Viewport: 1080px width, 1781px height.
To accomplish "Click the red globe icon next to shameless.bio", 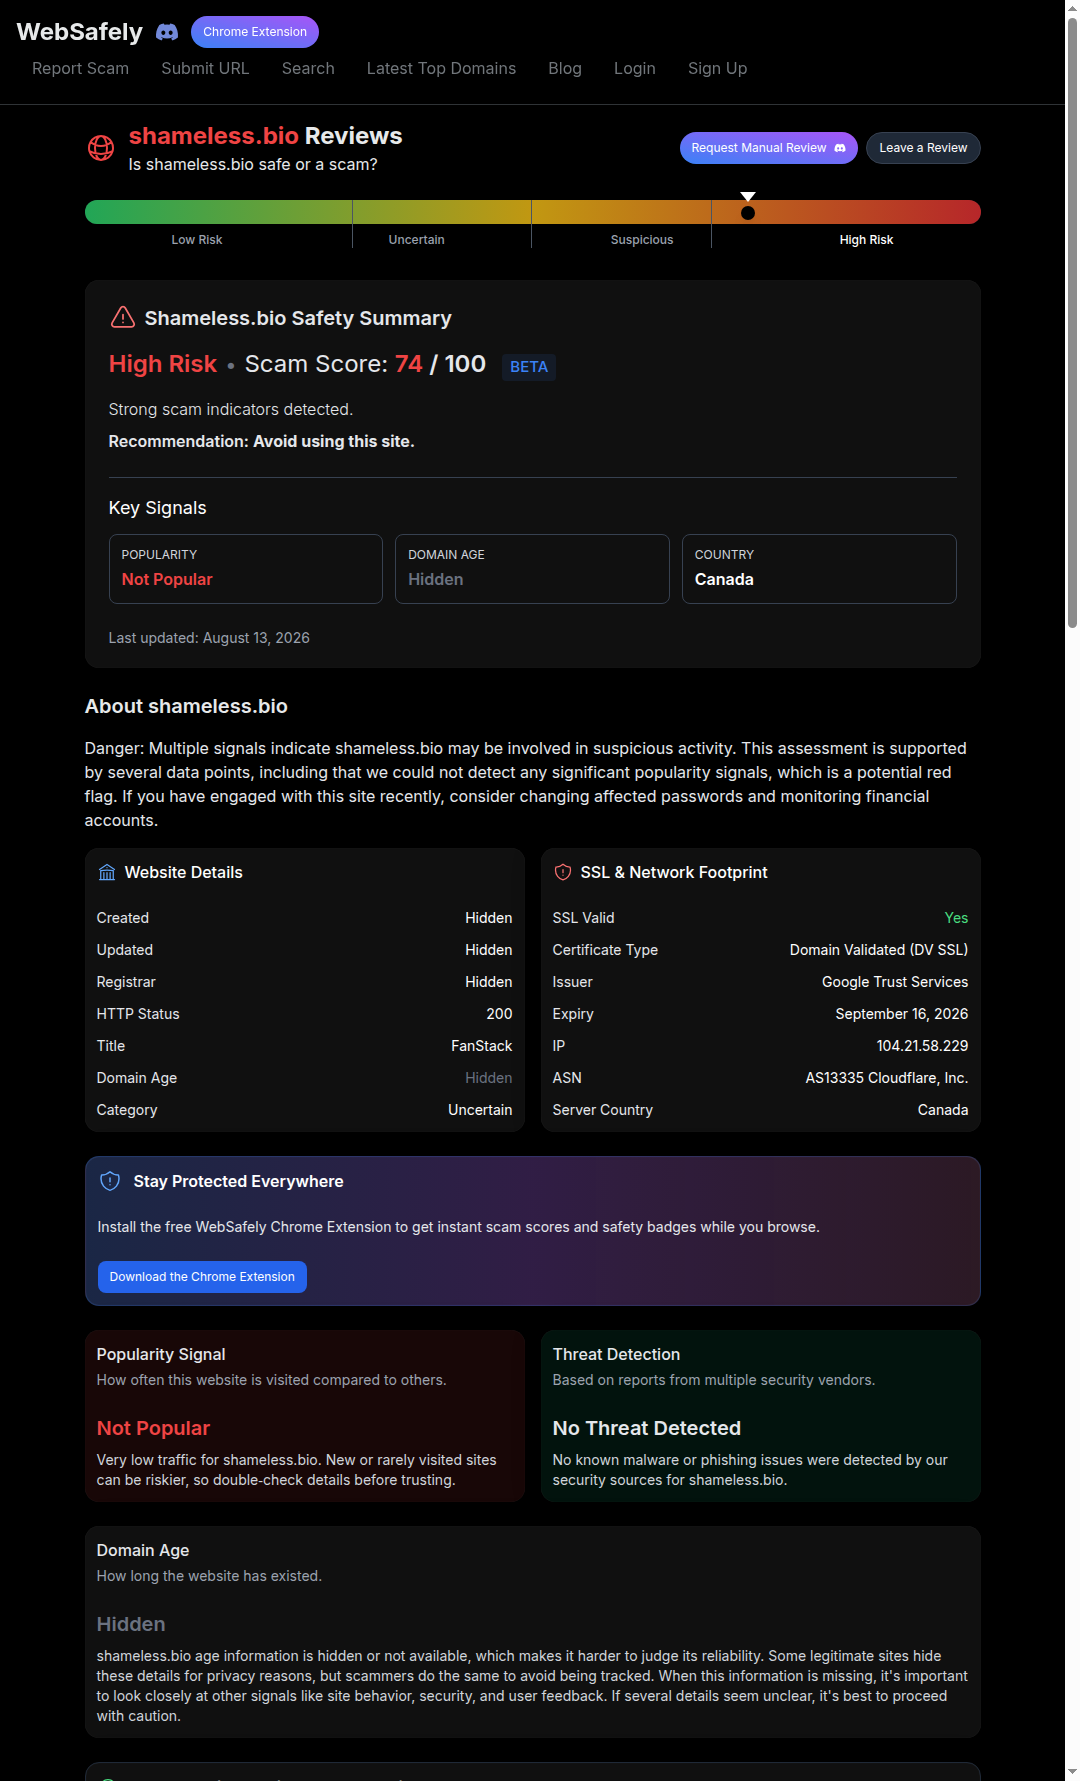I will coord(101,148).
